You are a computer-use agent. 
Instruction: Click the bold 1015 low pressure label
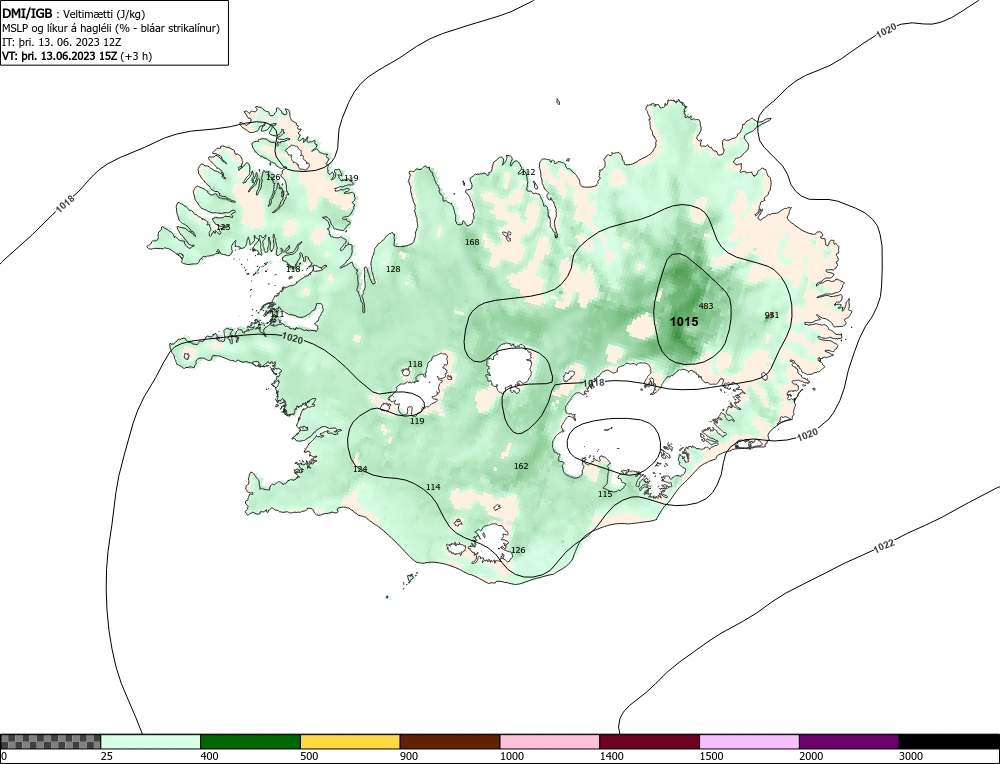(684, 322)
